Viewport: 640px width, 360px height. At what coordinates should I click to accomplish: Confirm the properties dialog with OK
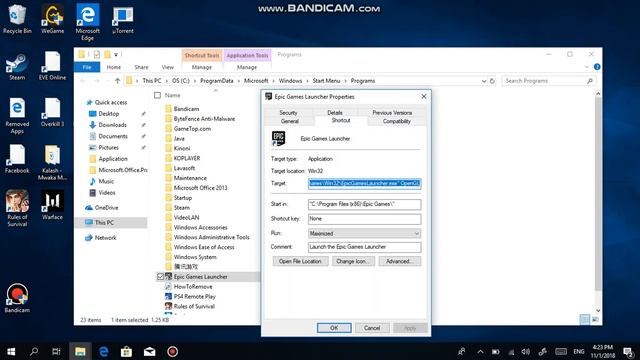pyautogui.click(x=334, y=328)
